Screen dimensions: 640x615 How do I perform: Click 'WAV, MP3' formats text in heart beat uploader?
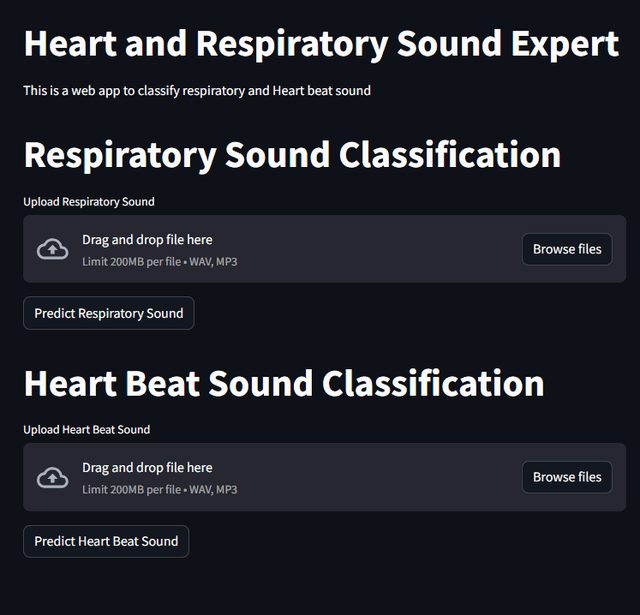click(x=213, y=489)
